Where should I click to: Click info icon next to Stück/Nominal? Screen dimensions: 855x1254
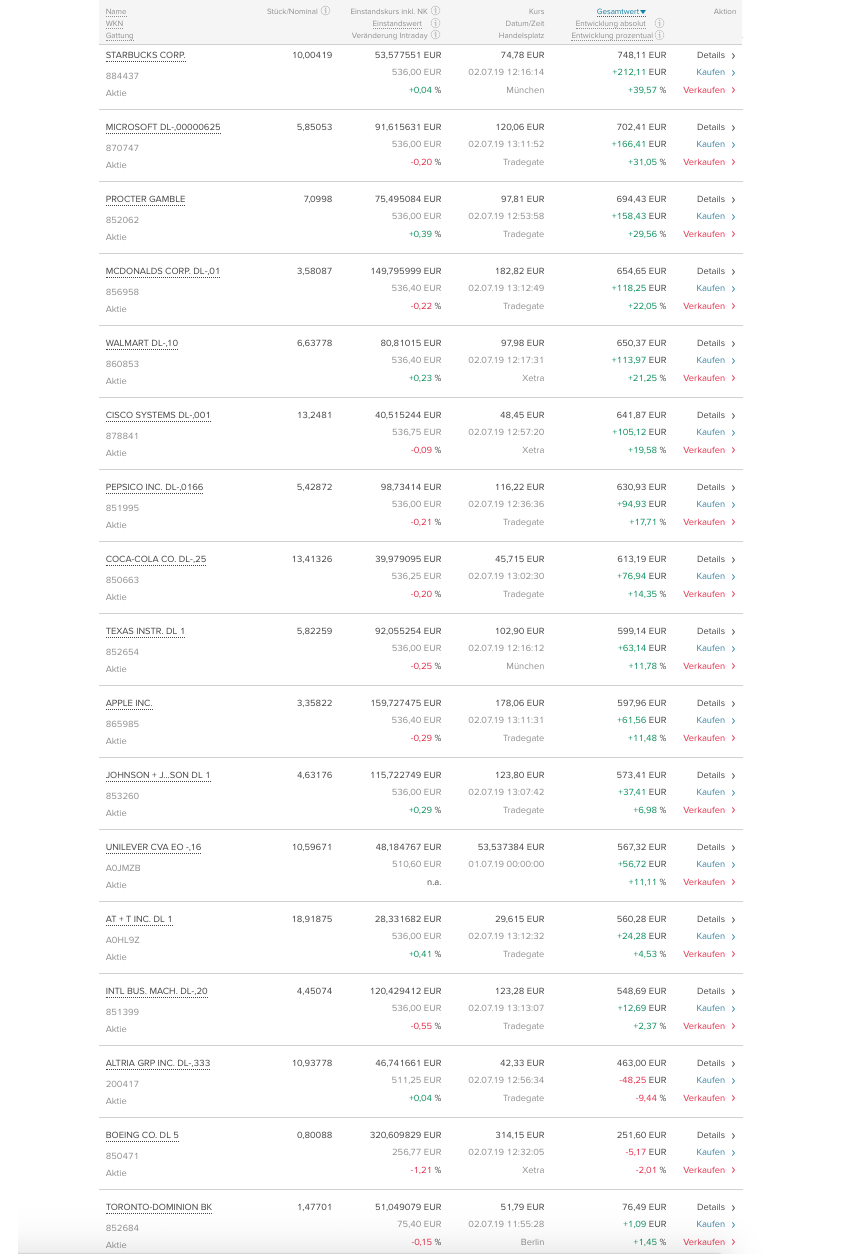click(326, 11)
